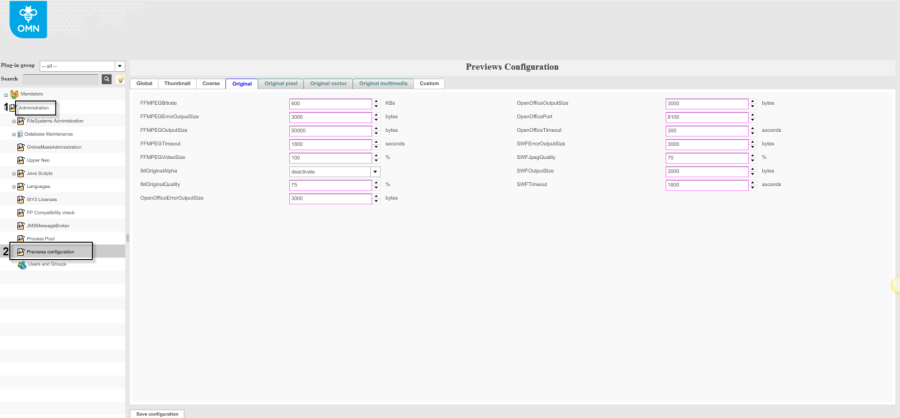Switch to the Global tab
Image resolution: width=900 pixels, height=418 pixels.
[144, 84]
